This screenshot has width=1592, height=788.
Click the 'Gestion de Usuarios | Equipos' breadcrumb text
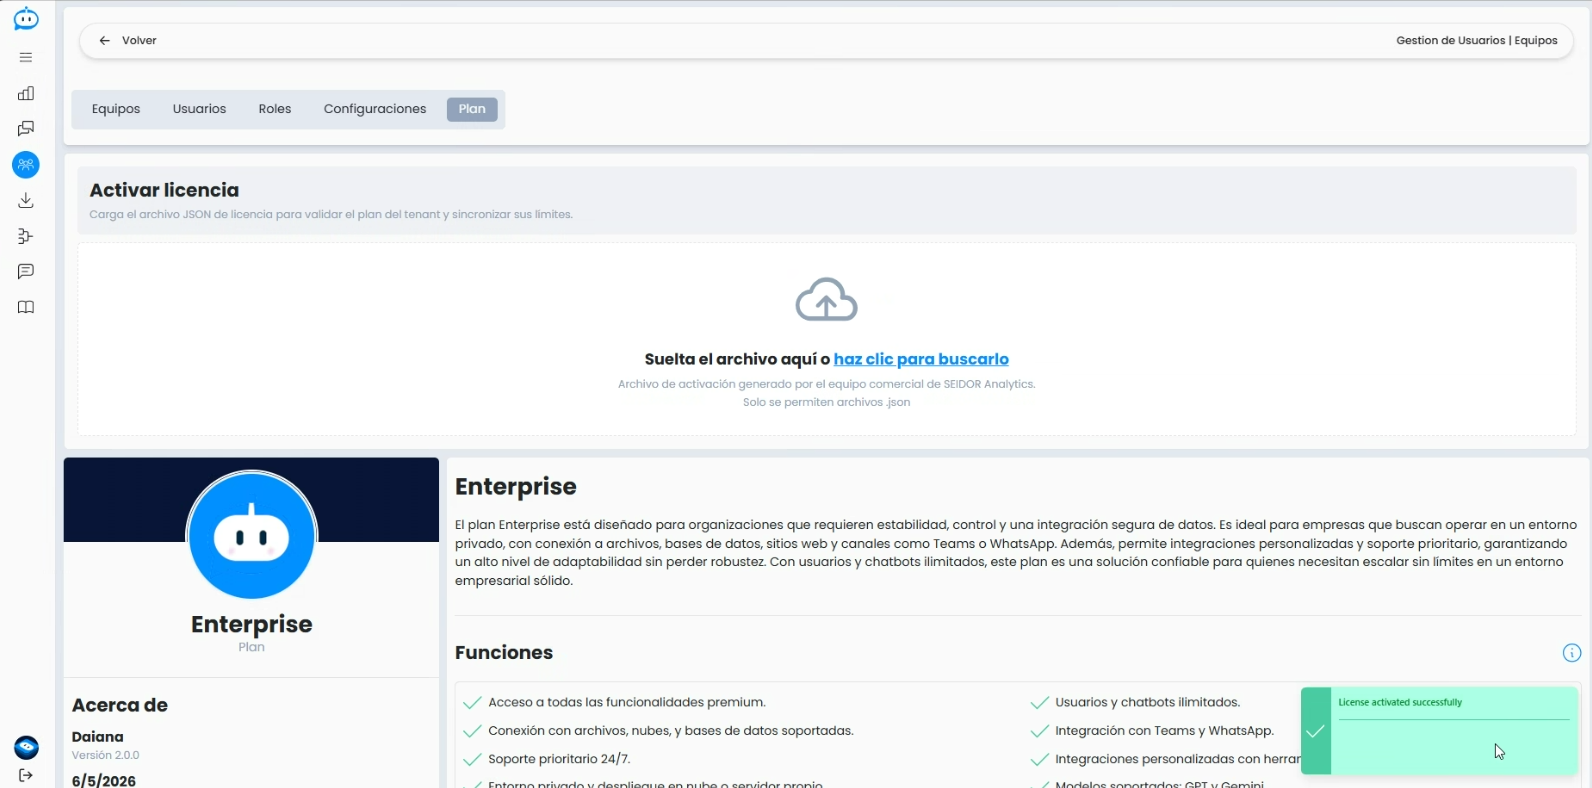pyautogui.click(x=1477, y=41)
